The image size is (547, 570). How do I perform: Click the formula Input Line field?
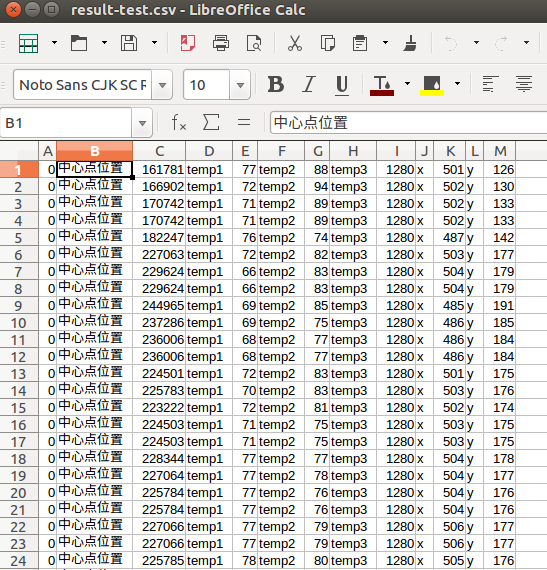pos(409,123)
